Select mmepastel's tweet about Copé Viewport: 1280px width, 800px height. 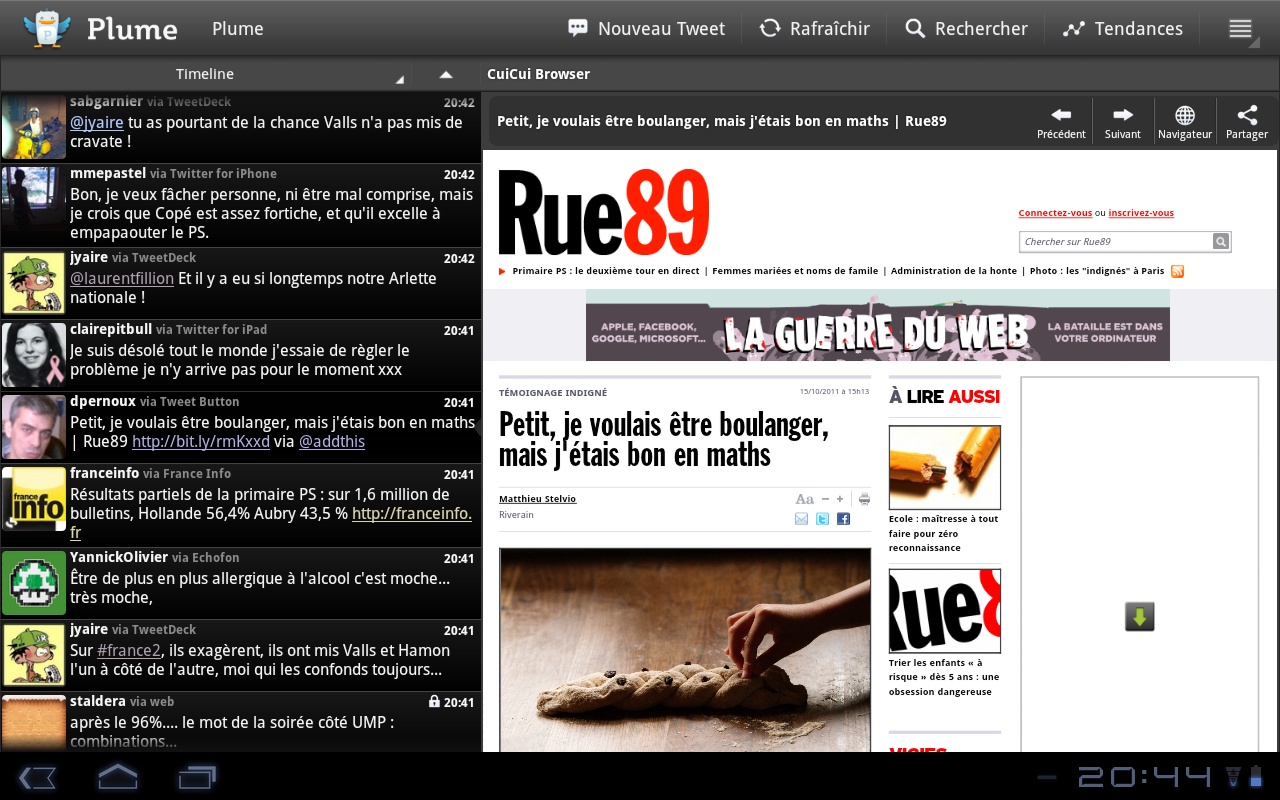click(241, 205)
